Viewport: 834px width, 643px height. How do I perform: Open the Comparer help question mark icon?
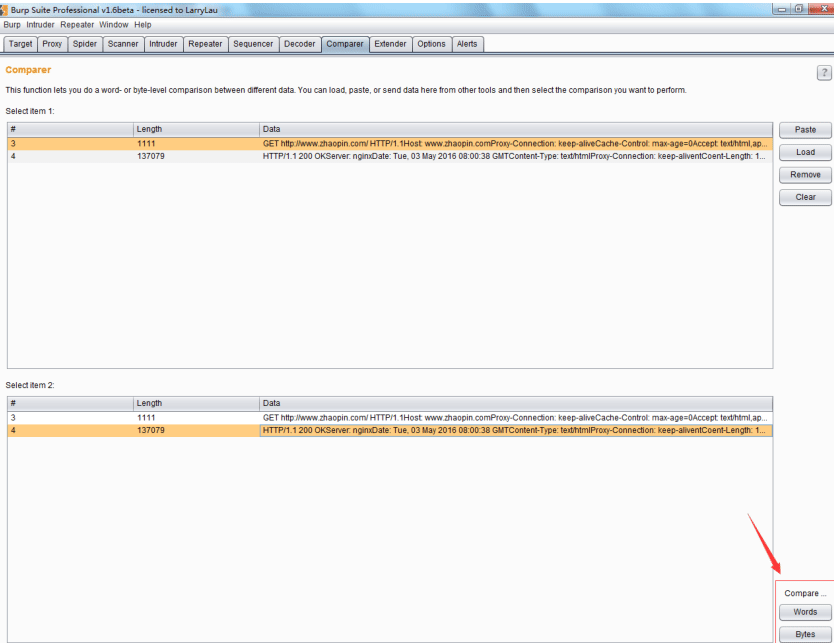[x=824, y=72]
